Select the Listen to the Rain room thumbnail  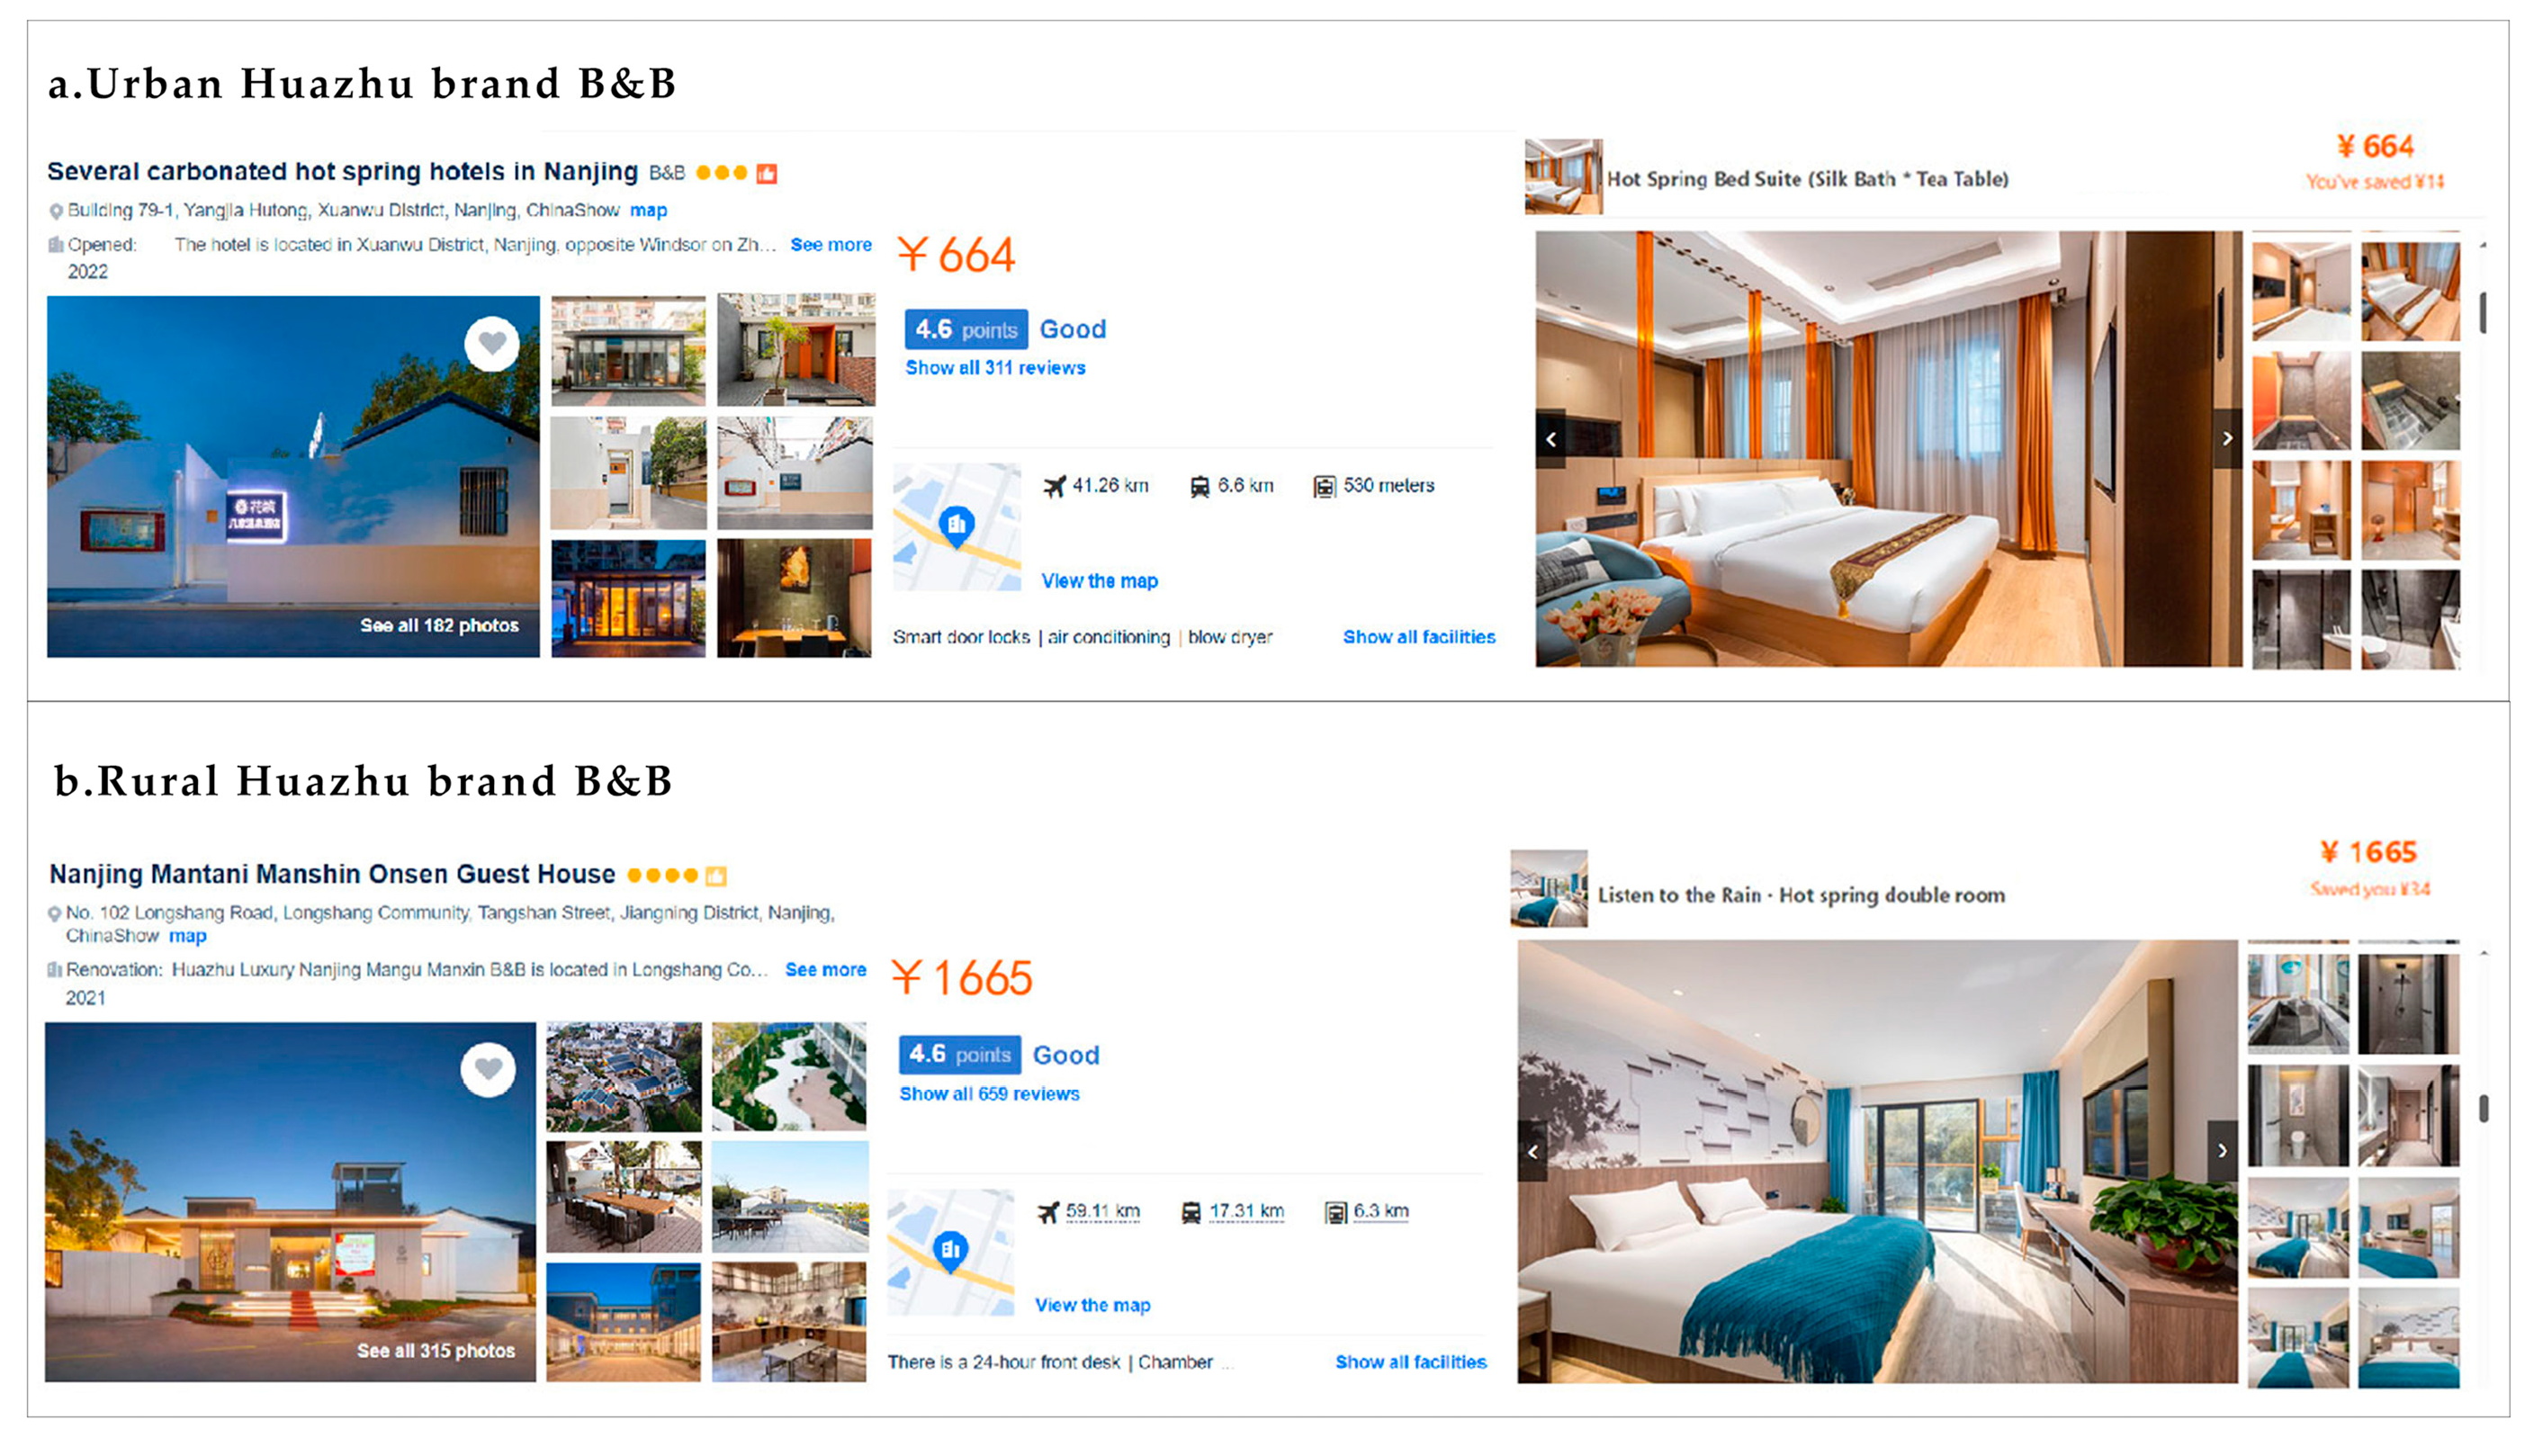coord(1549,888)
